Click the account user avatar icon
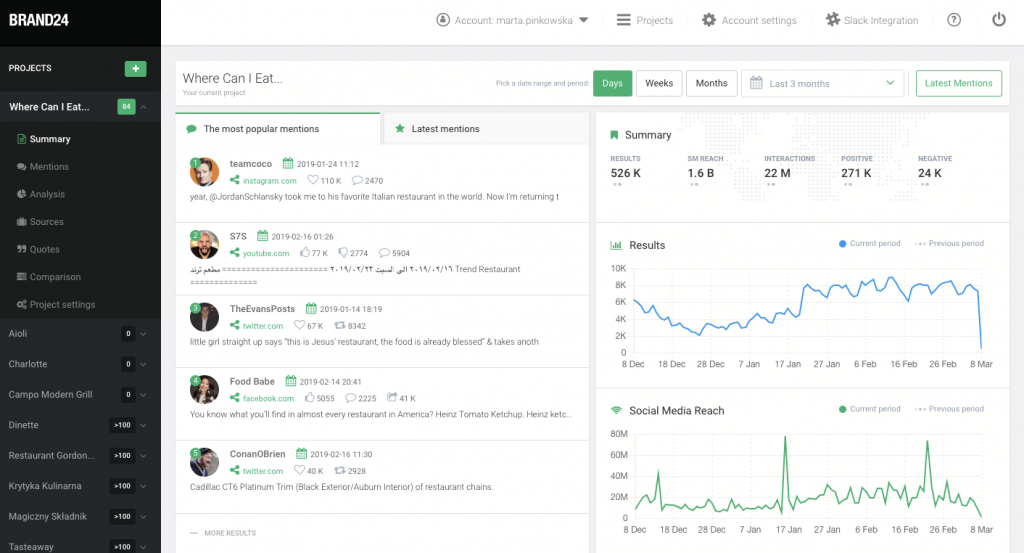The image size is (1024, 553). point(443,20)
